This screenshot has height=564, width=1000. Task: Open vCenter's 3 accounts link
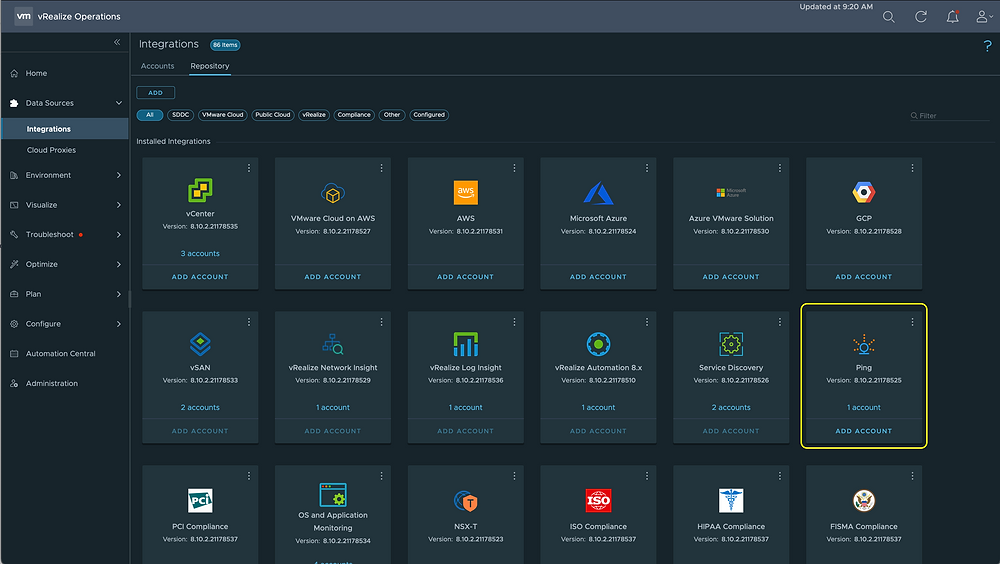tap(200, 253)
